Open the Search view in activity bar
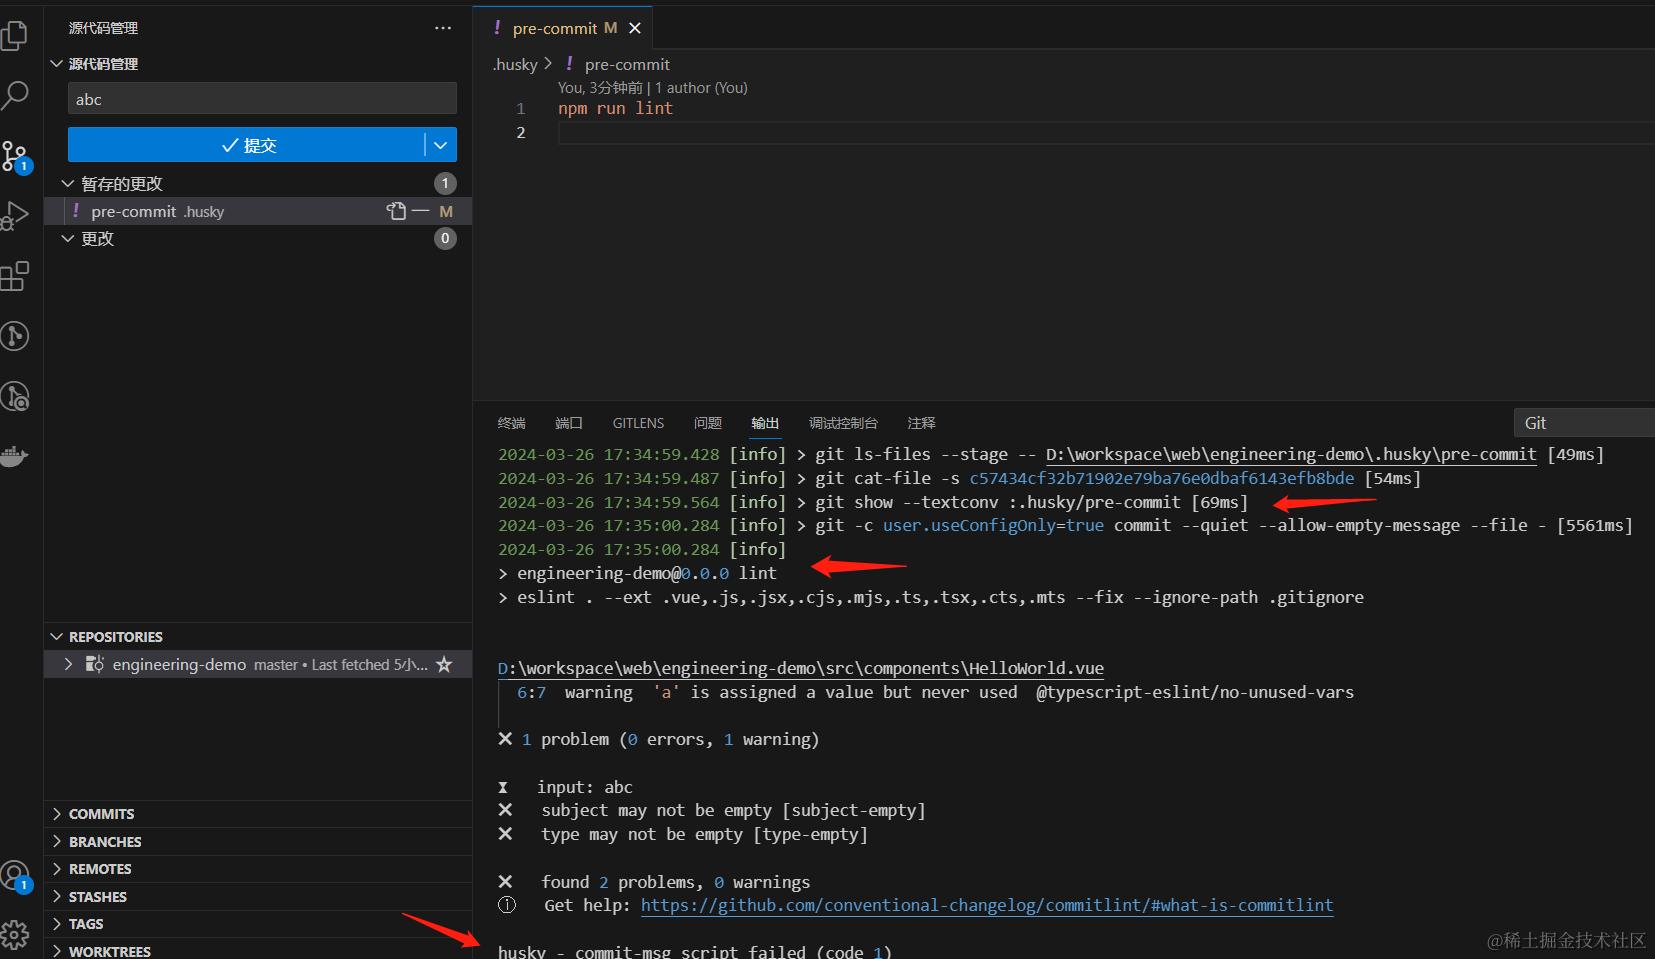 (14, 95)
